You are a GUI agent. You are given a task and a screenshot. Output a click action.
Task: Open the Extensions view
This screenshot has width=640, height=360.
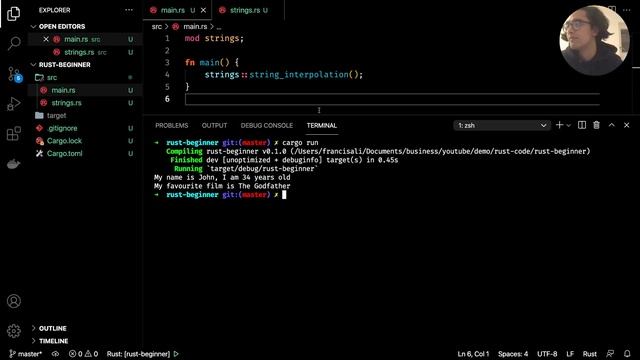[13, 133]
